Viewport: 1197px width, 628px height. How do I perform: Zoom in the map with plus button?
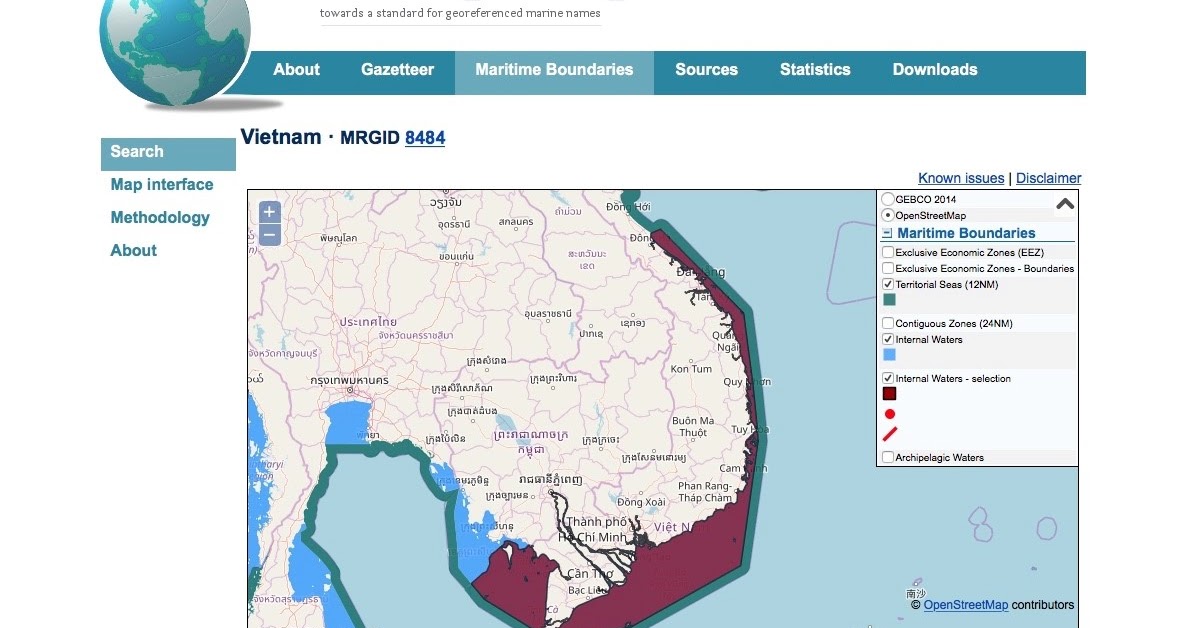(269, 211)
